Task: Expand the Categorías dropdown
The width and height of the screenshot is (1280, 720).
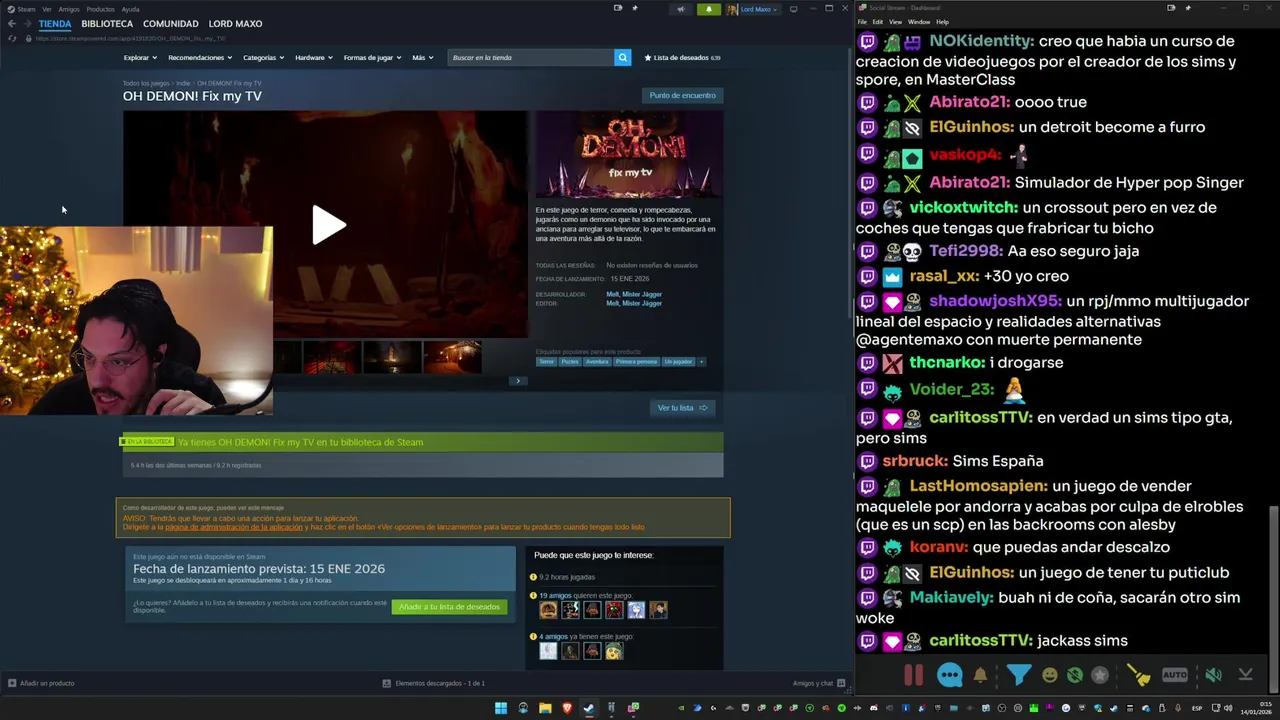Action: (263, 57)
